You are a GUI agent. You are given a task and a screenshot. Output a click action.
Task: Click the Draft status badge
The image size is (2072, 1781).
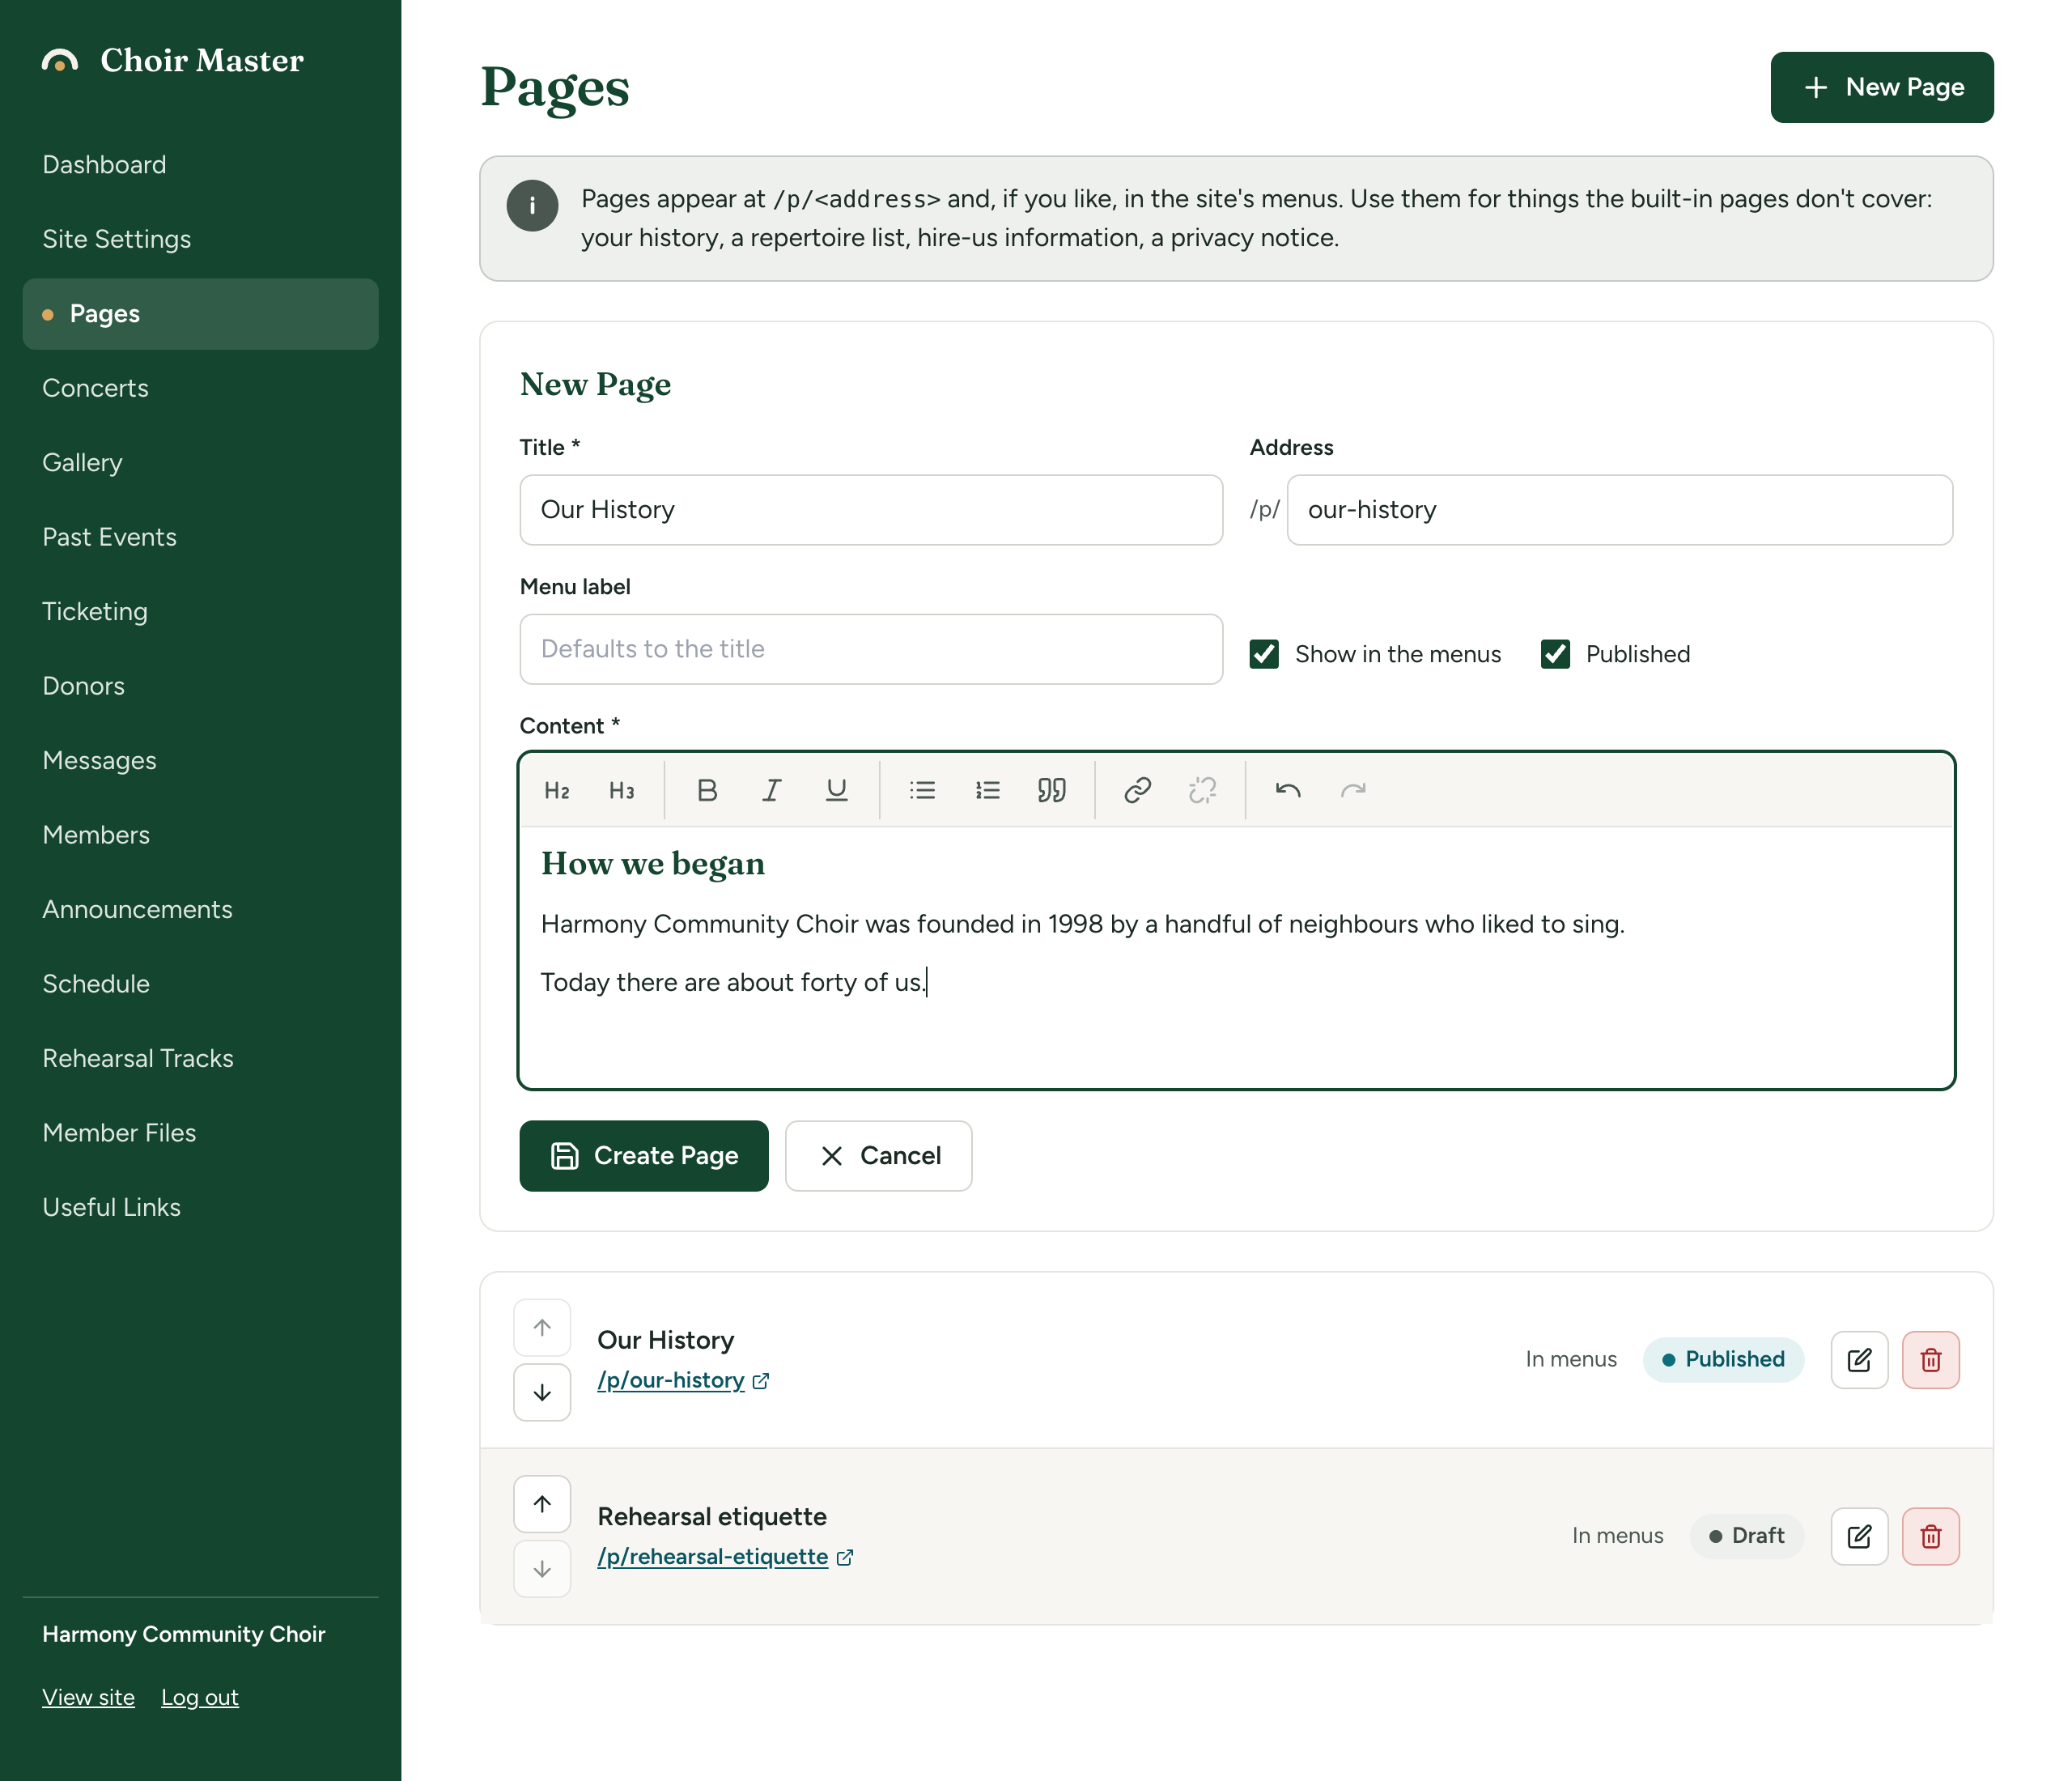tap(1746, 1536)
